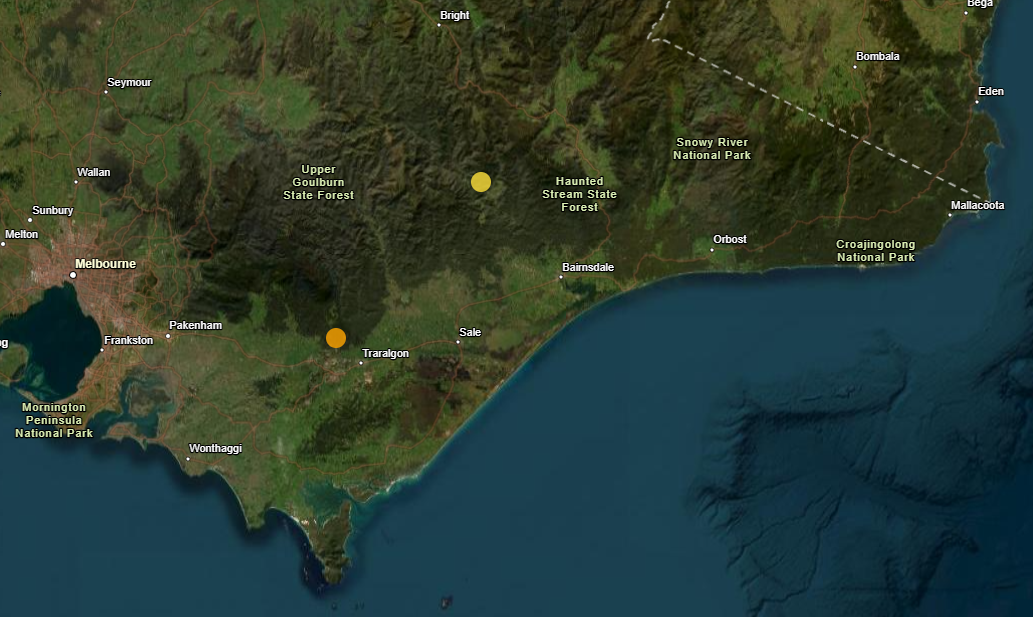Select the Upper Goulburn State Forest label
The image size is (1033, 617).
pyautogui.click(x=319, y=182)
